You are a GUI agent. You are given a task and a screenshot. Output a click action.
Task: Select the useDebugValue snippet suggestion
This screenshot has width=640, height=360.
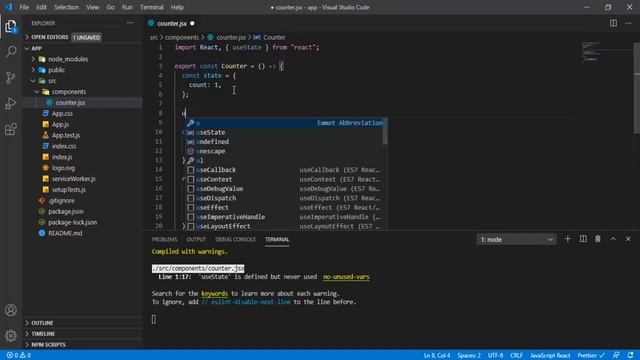(284, 189)
